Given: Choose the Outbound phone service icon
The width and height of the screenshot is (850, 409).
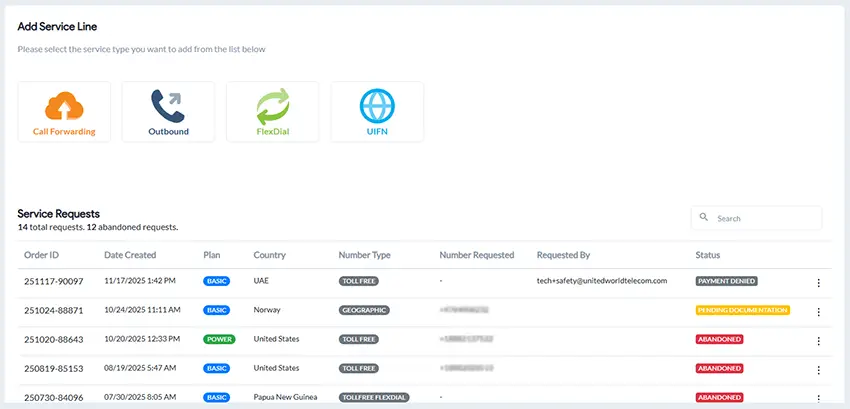Looking at the screenshot, I should [x=168, y=106].
